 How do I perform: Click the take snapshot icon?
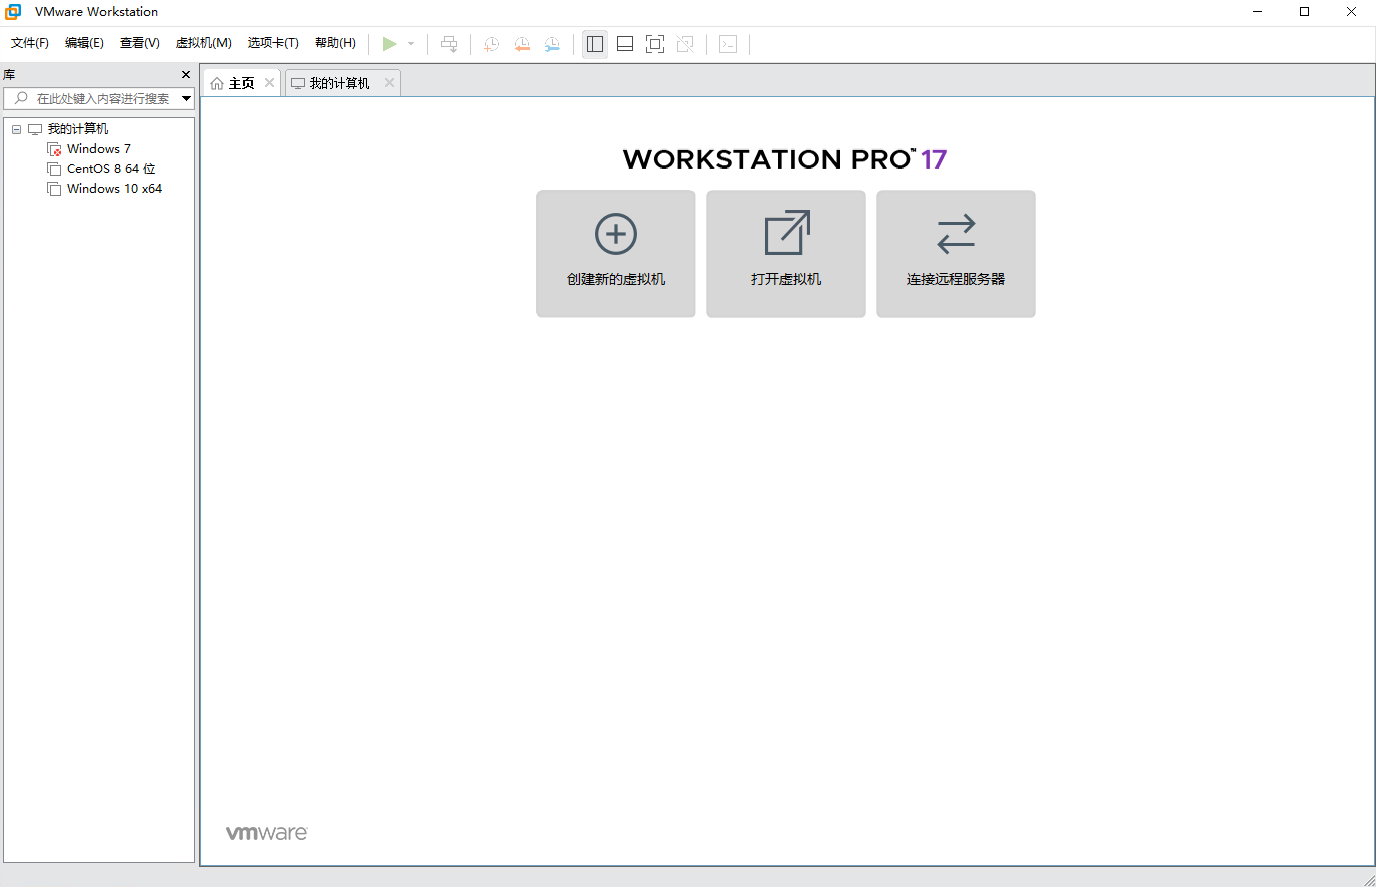pyautogui.click(x=491, y=44)
